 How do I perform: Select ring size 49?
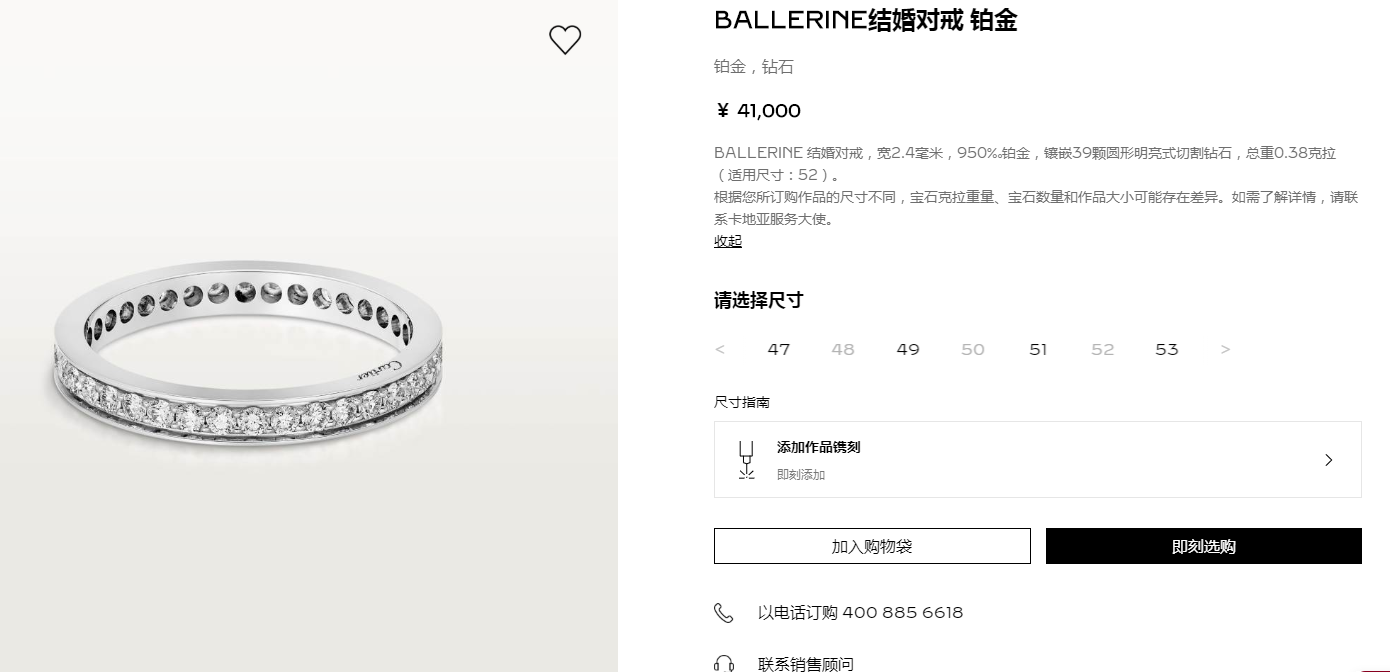point(908,350)
